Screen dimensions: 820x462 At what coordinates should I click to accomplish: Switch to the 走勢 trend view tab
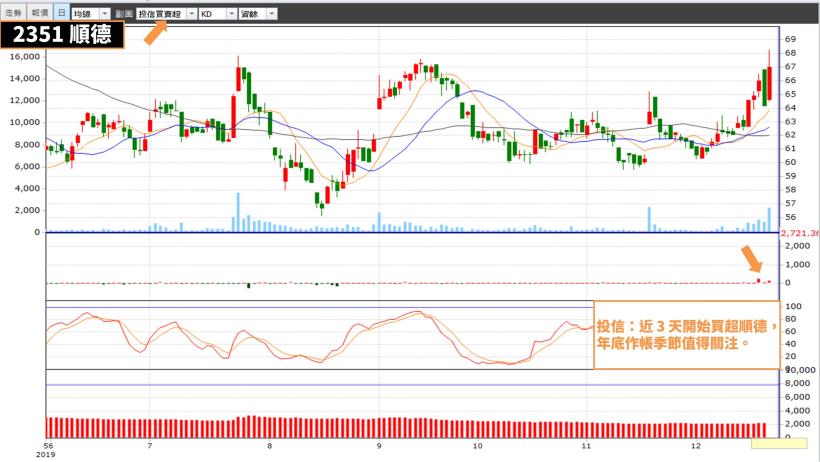(x=13, y=13)
